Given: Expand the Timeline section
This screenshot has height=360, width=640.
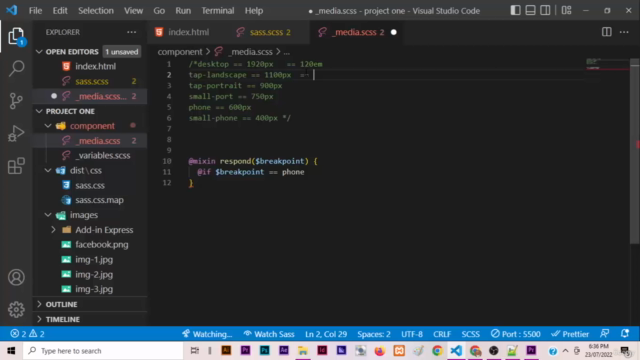Looking at the screenshot, I should pyautogui.click(x=39, y=319).
